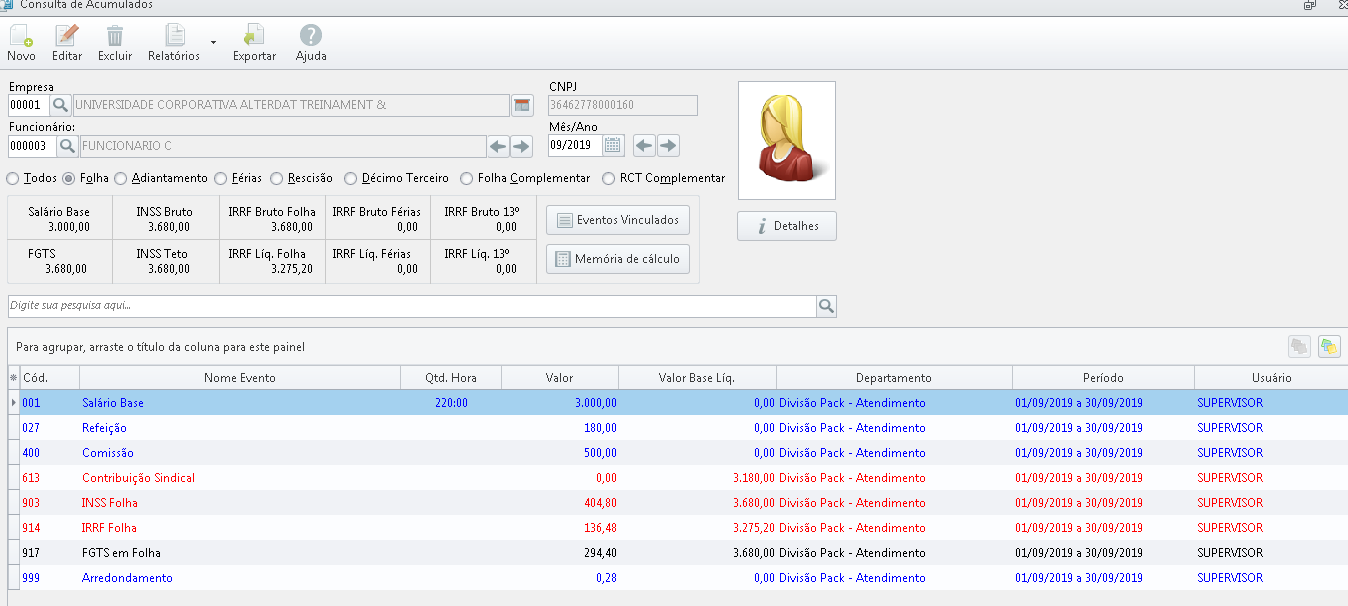
Task: Sort by Qtd. Hora column header
Action: (x=450, y=378)
